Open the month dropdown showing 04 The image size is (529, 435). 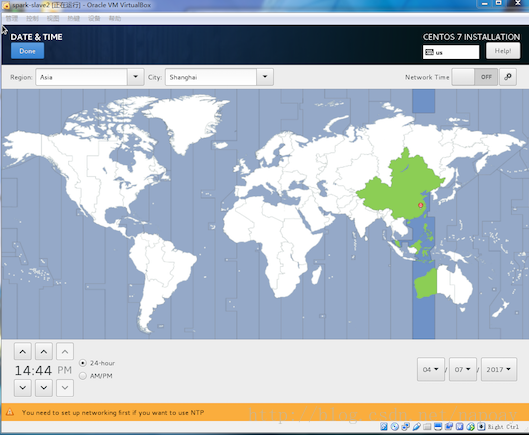point(431,369)
